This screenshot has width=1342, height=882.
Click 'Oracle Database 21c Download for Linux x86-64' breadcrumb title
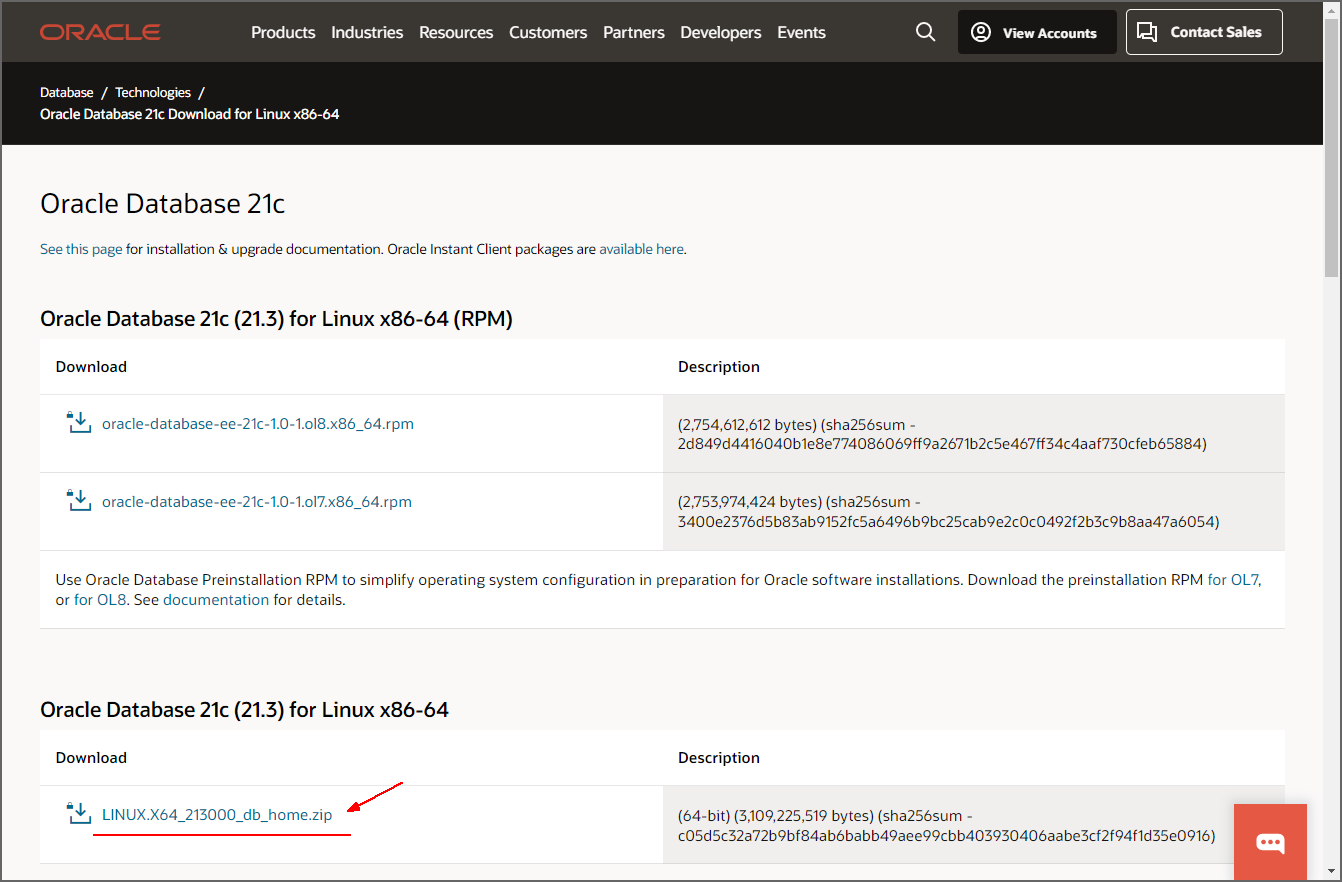click(190, 114)
